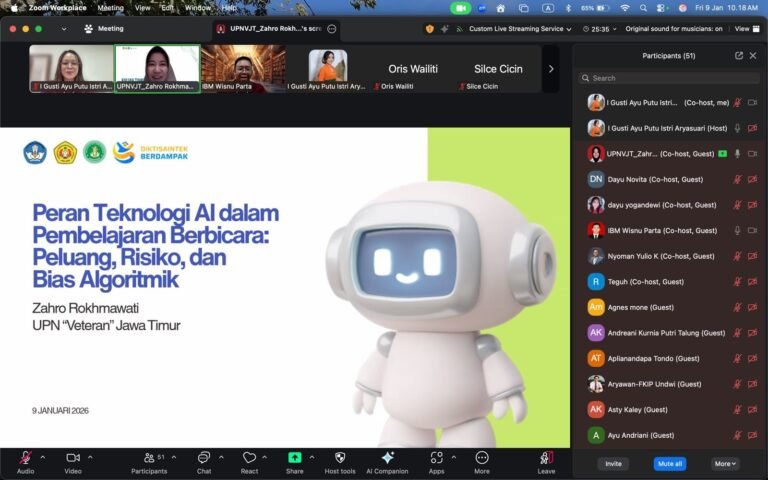Toggle the Video camera on

point(73,457)
